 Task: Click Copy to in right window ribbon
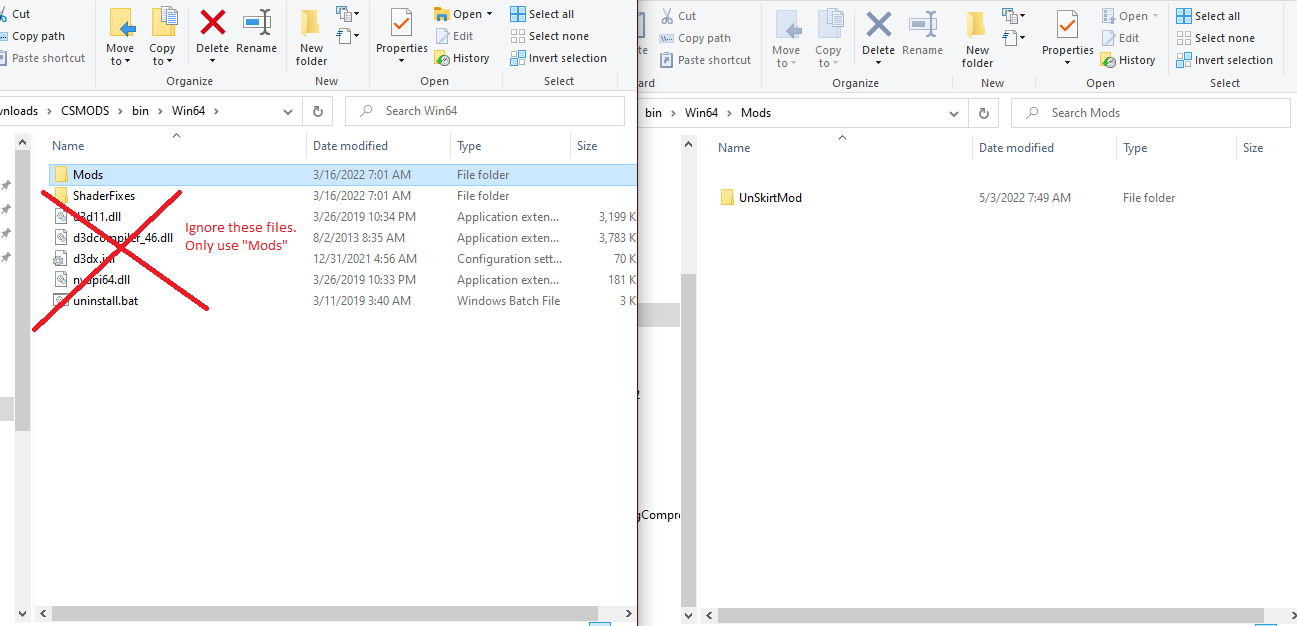pyautogui.click(x=828, y=38)
